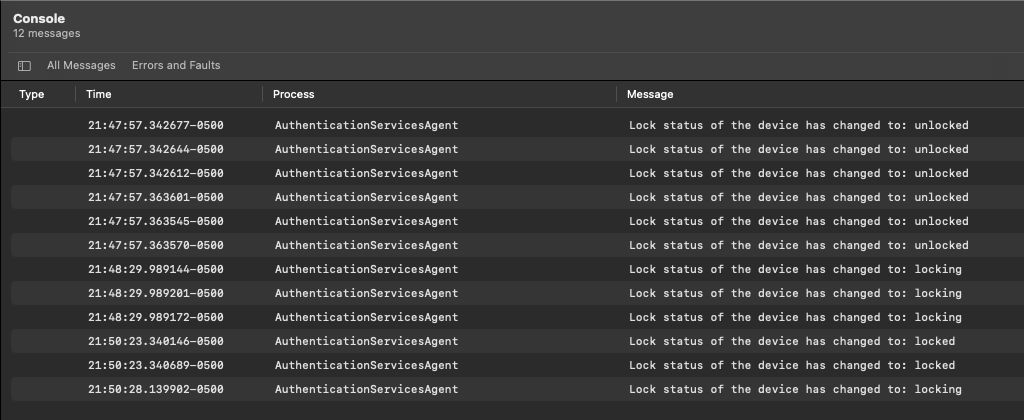Sort by the Type column header
The image size is (1024, 420).
(32, 94)
